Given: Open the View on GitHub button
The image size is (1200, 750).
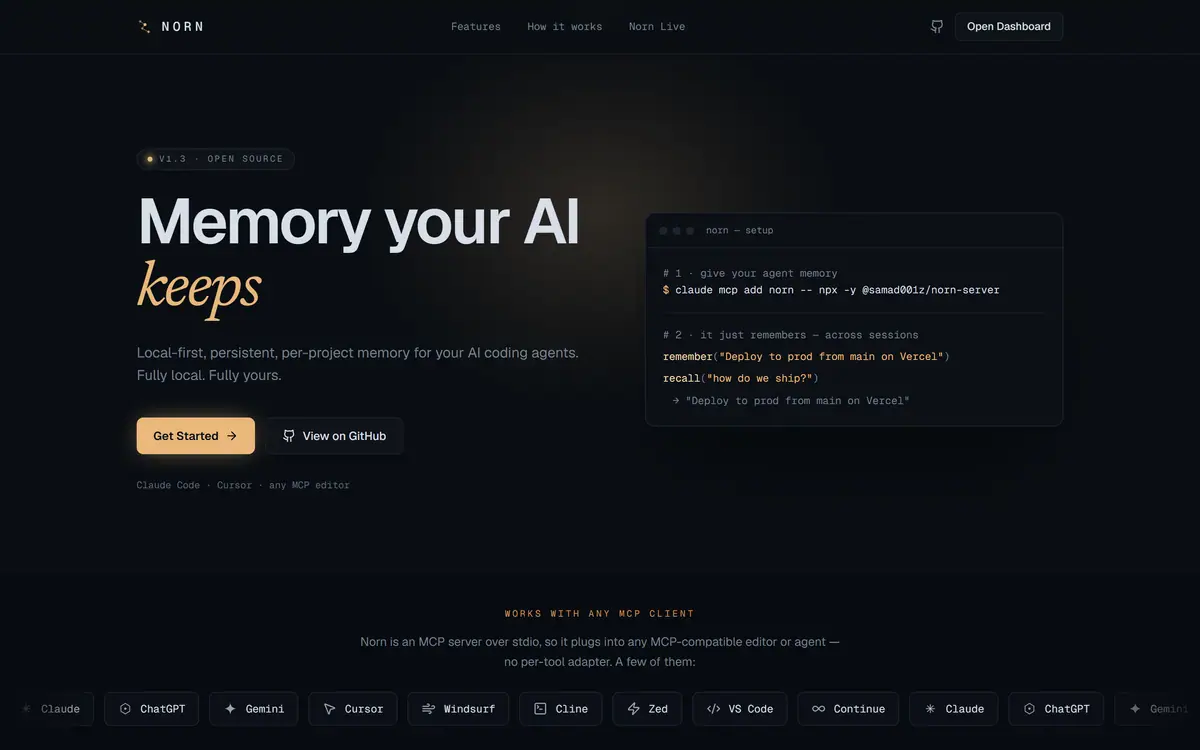Looking at the screenshot, I should 335,436.
